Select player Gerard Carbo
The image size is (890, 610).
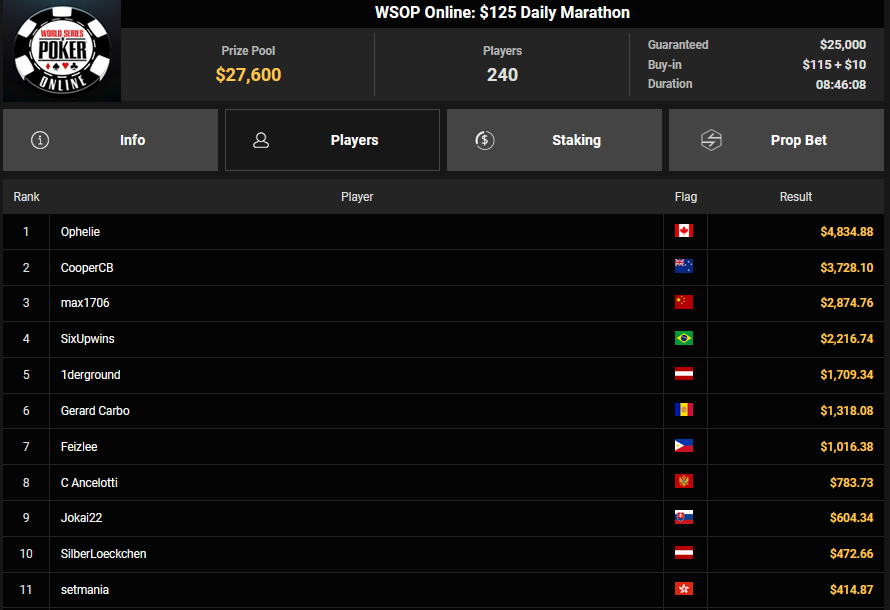coord(95,411)
